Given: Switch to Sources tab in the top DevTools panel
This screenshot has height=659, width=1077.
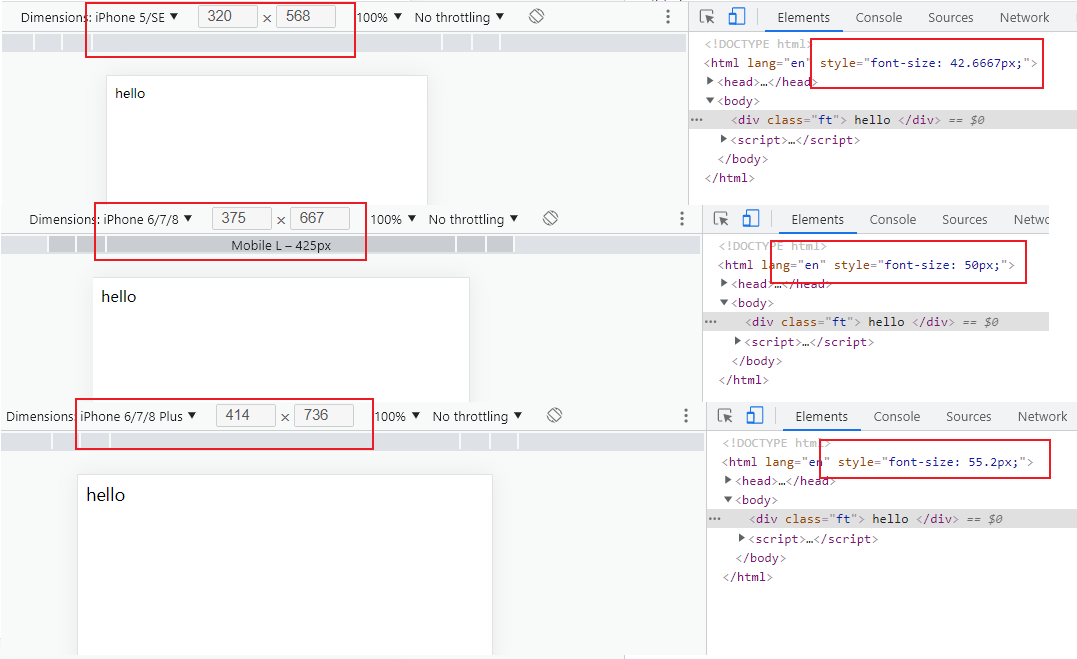Looking at the screenshot, I should pyautogui.click(x=951, y=17).
